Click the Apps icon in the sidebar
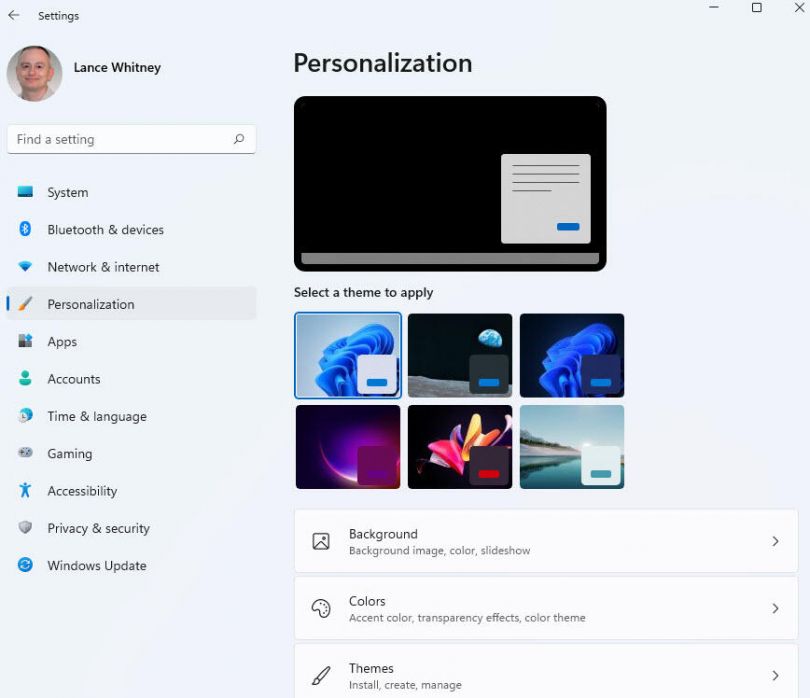The height and width of the screenshot is (698, 810). click(x=24, y=341)
